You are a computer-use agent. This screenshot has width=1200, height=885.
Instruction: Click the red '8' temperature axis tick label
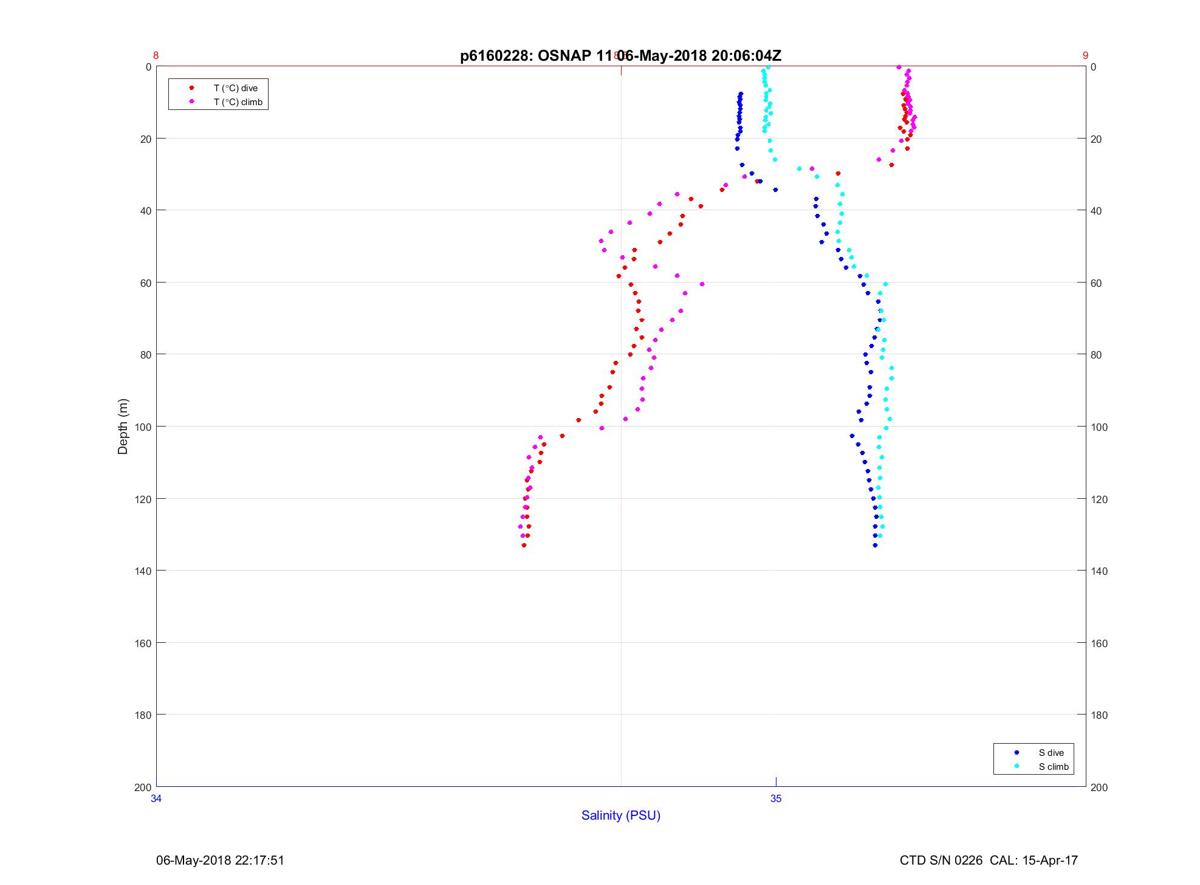point(156,56)
